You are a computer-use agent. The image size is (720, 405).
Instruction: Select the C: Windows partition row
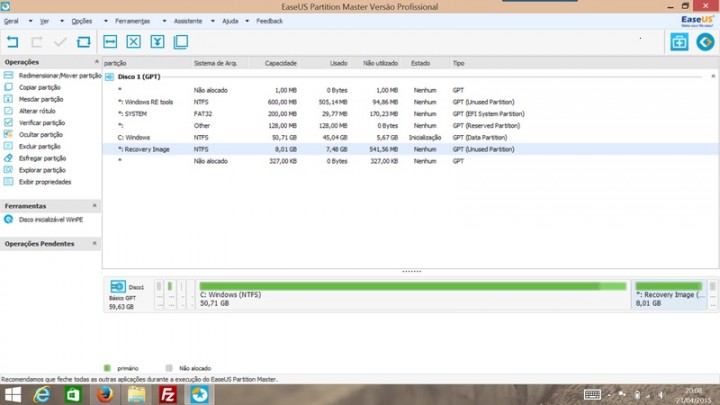coord(411,137)
